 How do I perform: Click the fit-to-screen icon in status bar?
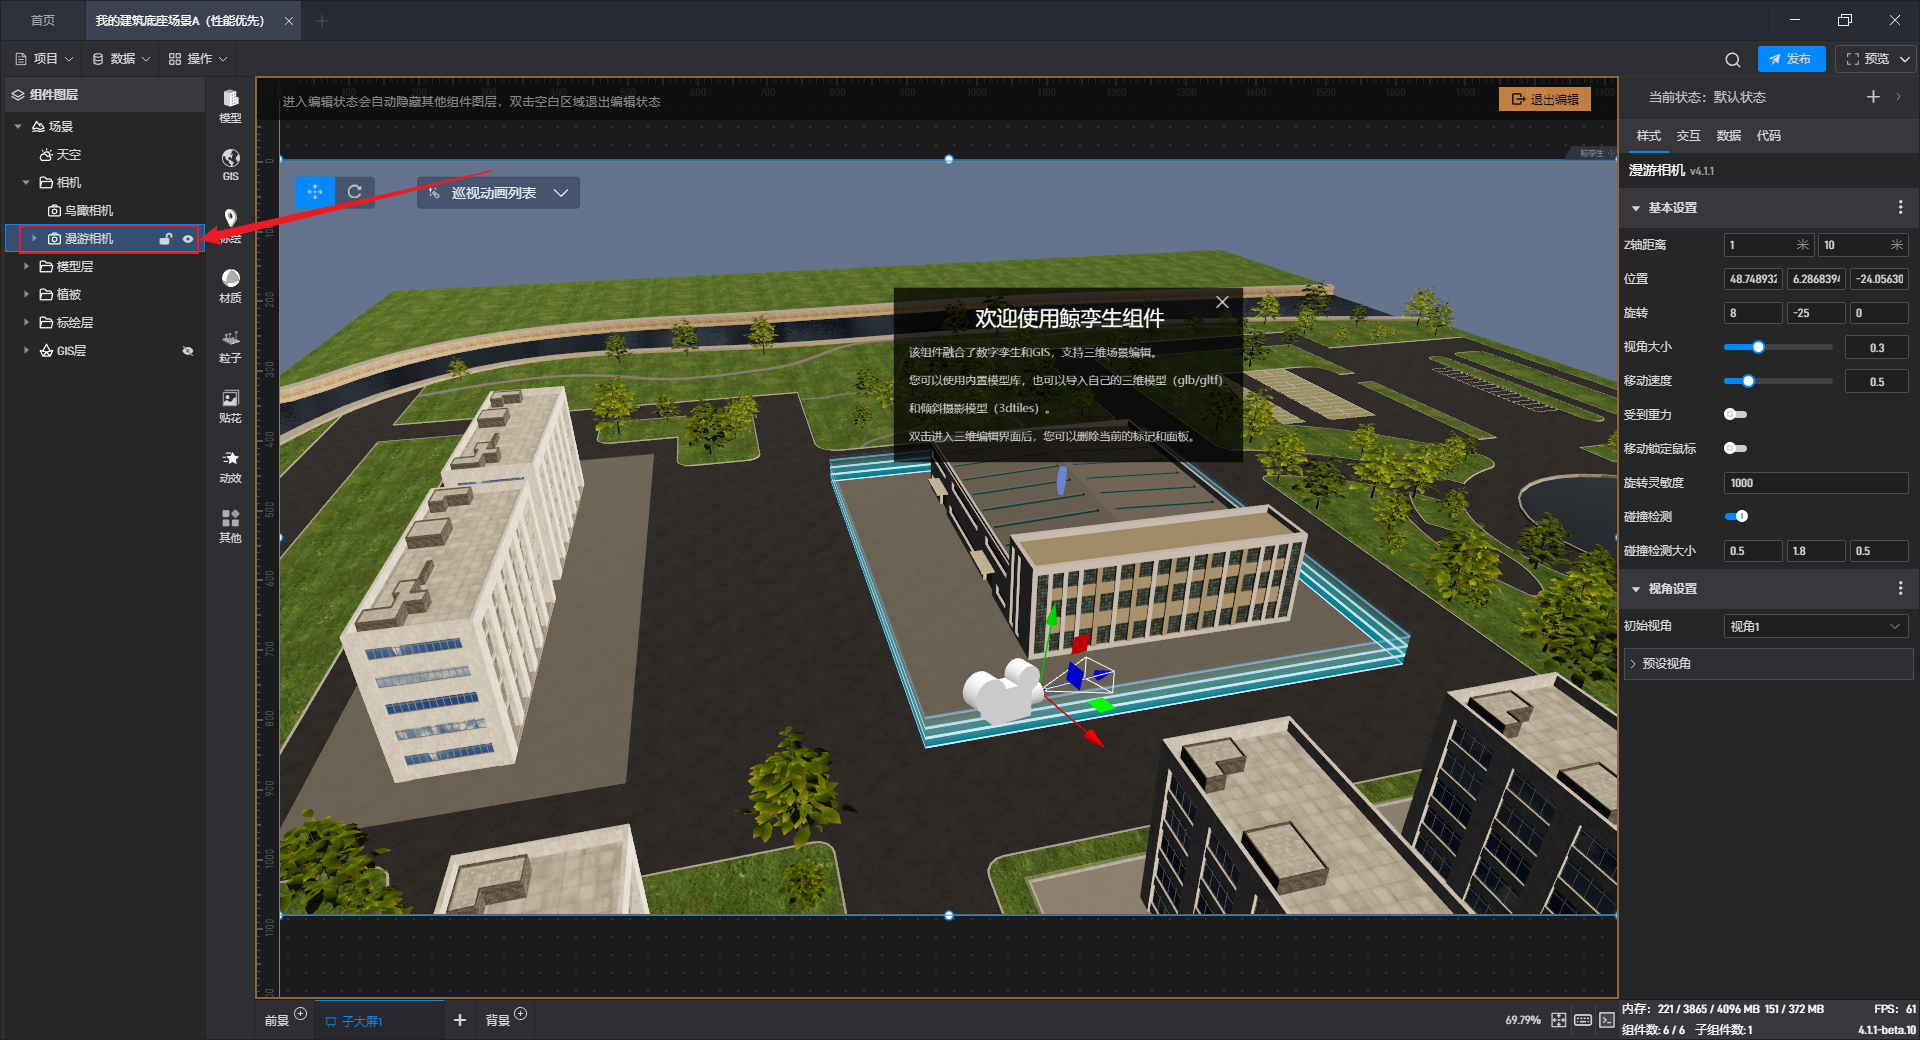[x=1558, y=1020]
